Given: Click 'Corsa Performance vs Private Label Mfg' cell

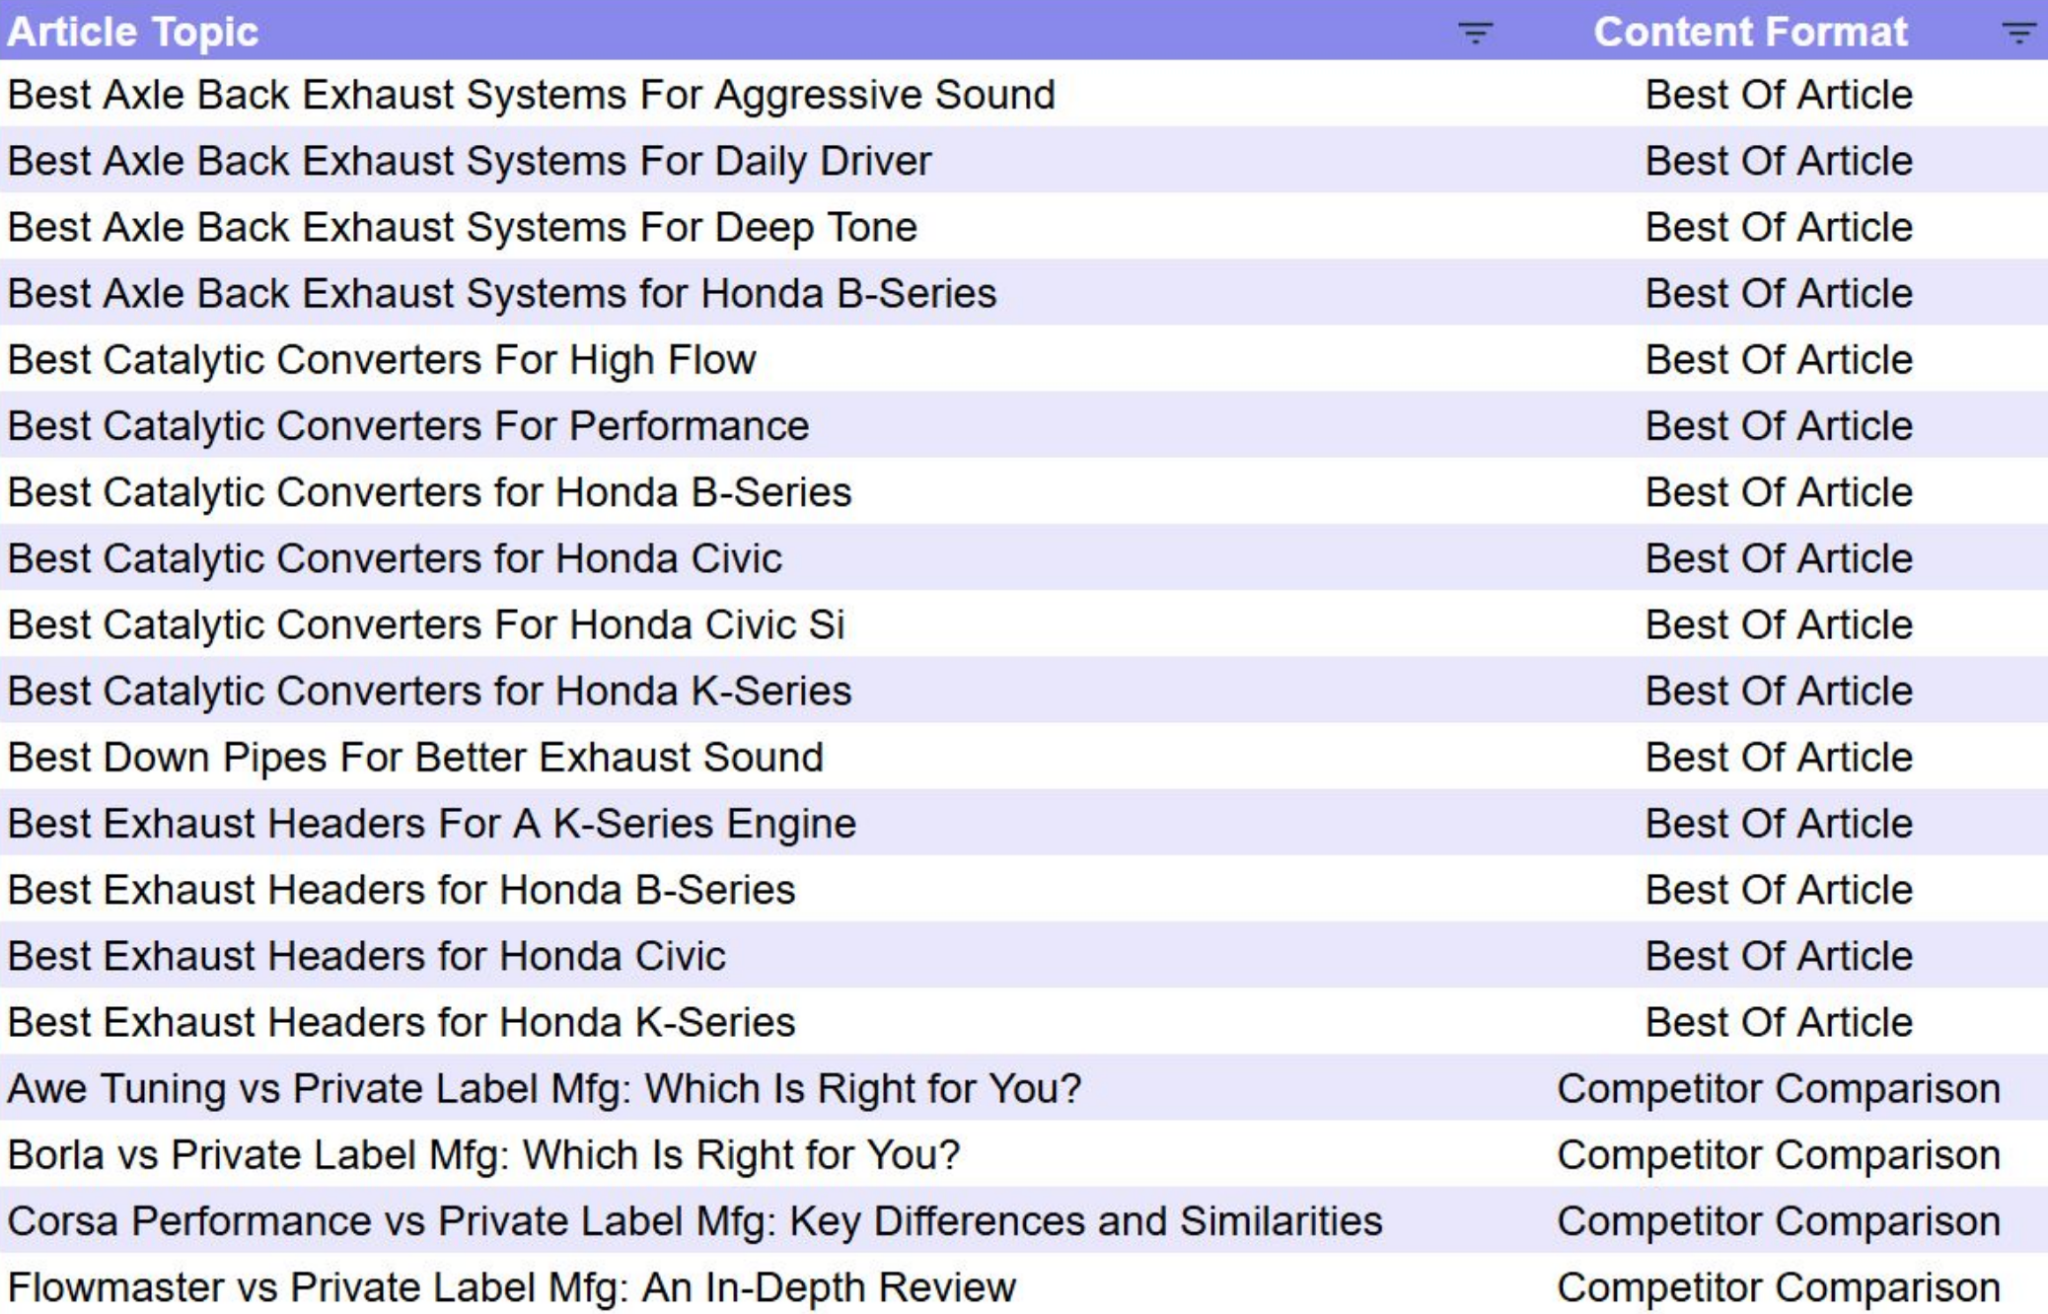Looking at the screenshot, I should 694,1221.
